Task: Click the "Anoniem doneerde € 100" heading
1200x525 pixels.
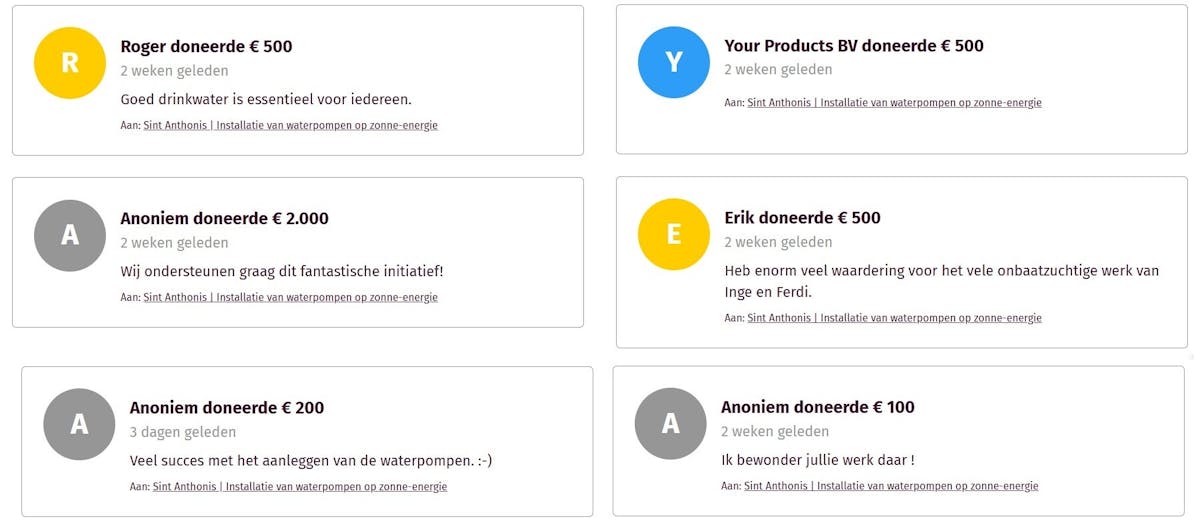Action: pos(818,407)
